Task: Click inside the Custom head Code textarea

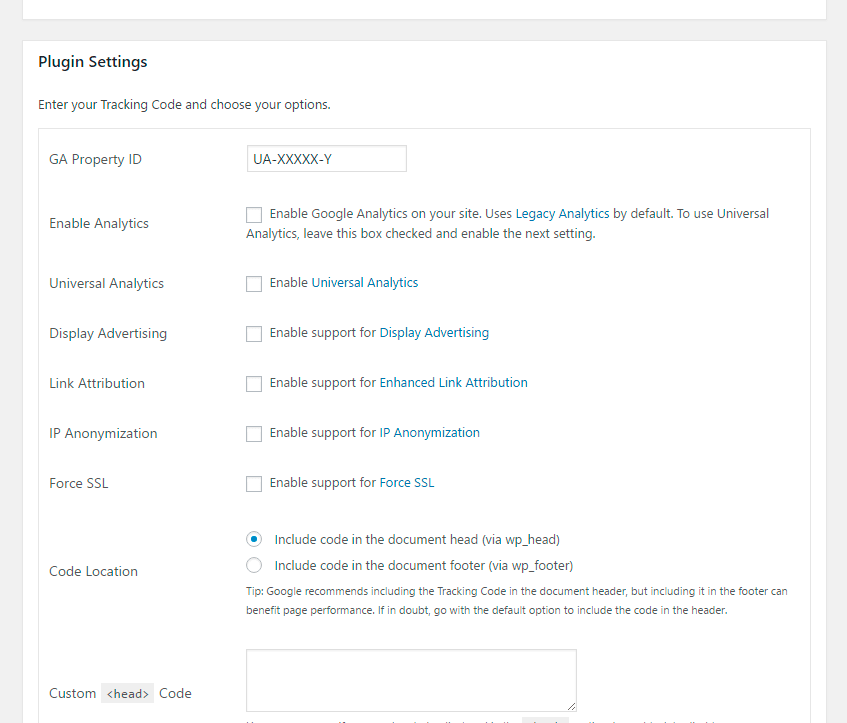Action: [x=411, y=680]
